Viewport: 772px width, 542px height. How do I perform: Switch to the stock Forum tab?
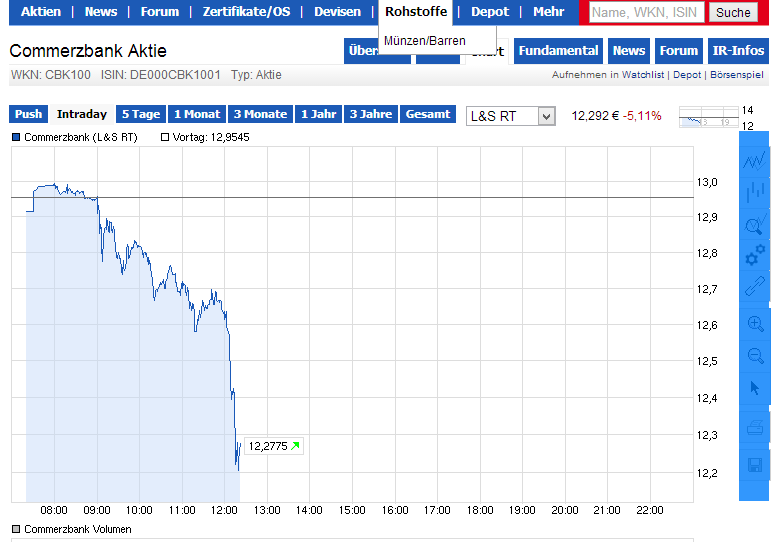678,51
